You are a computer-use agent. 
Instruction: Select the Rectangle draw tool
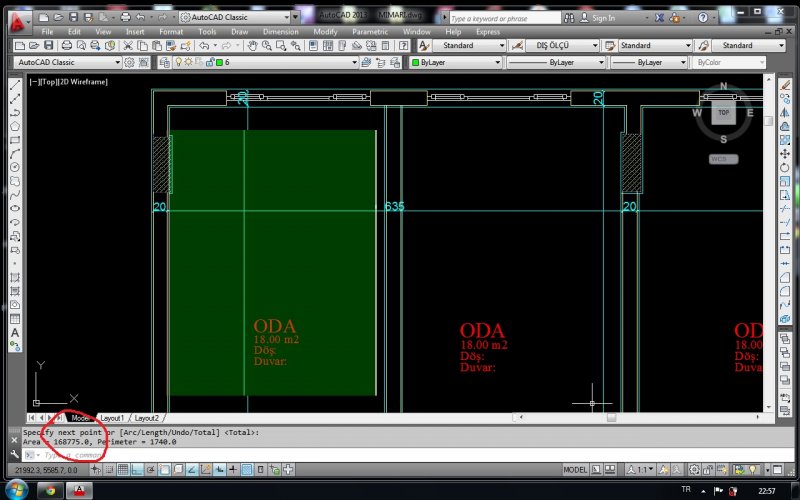click(15, 140)
